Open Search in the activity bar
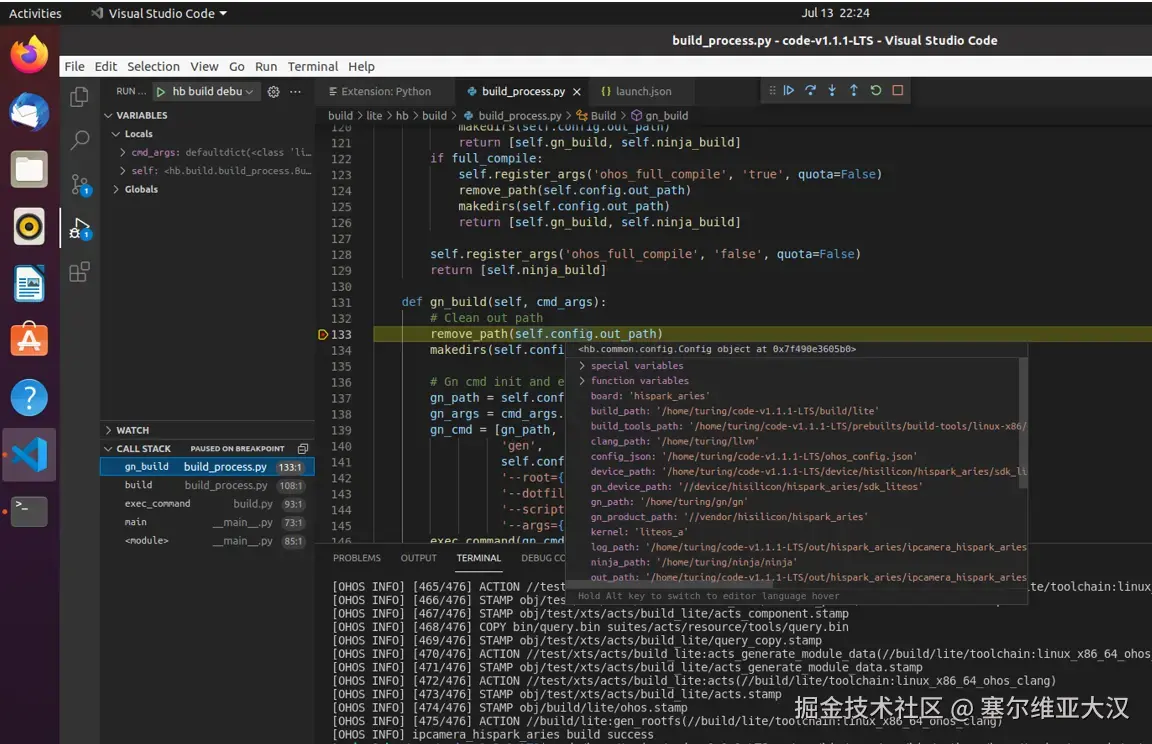 point(80,140)
